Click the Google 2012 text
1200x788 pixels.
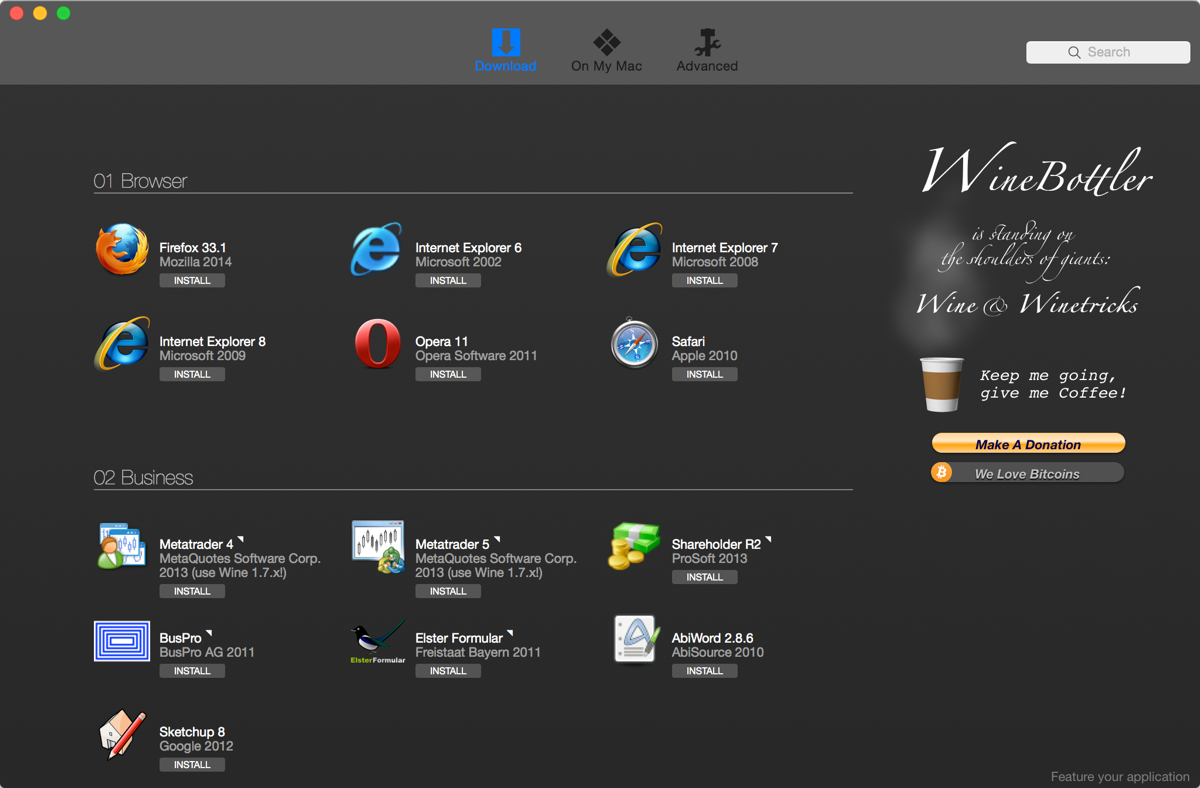pyautogui.click(x=196, y=746)
